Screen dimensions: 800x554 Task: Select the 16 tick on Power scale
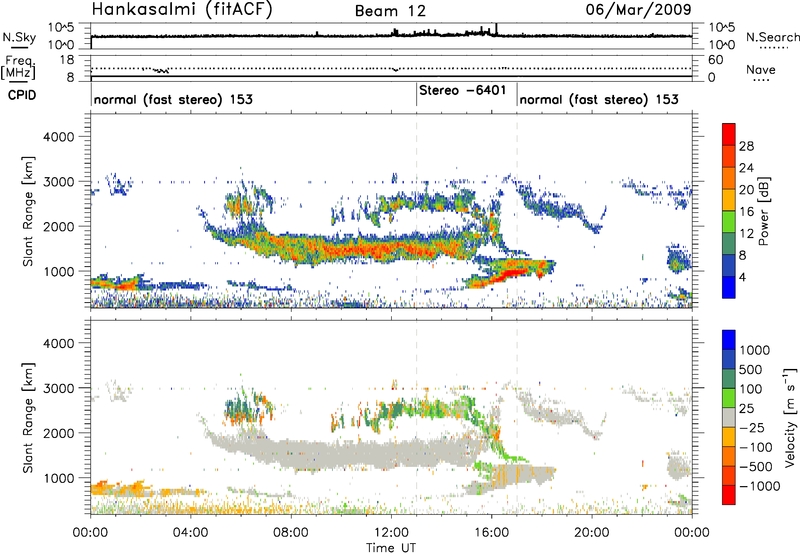pos(746,212)
